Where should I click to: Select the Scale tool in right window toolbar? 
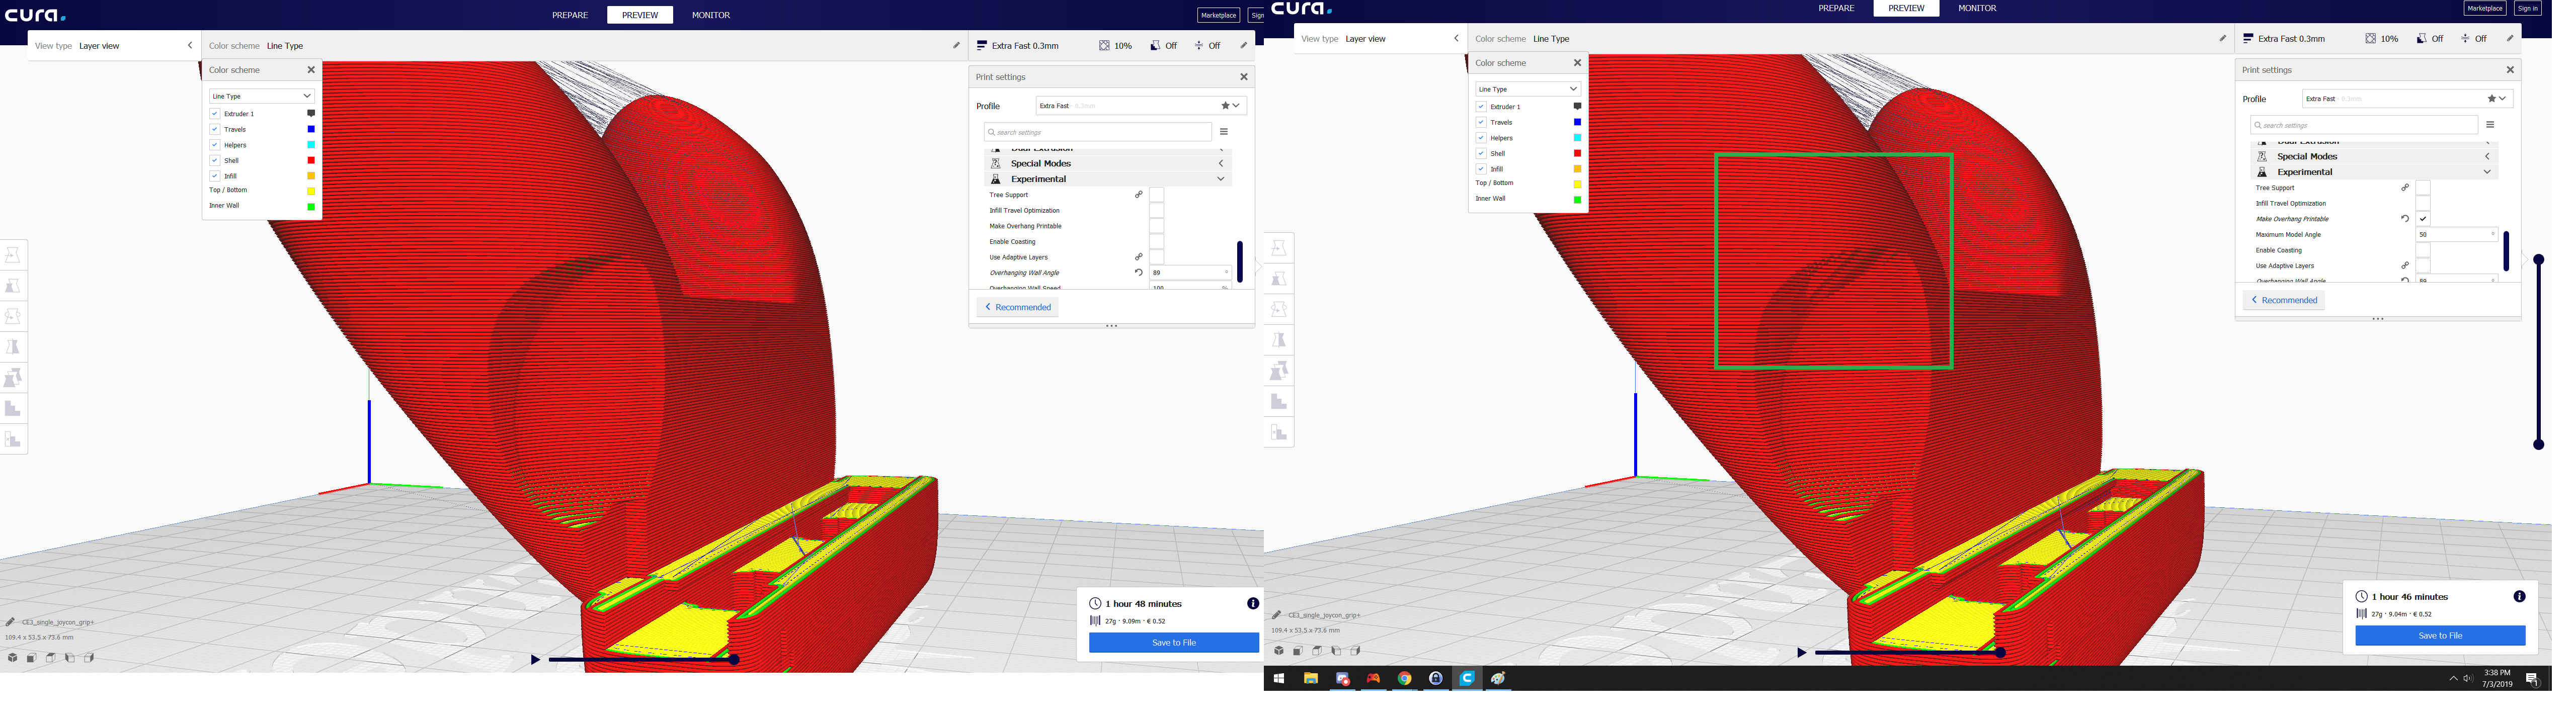click(x=1279, y=279)
